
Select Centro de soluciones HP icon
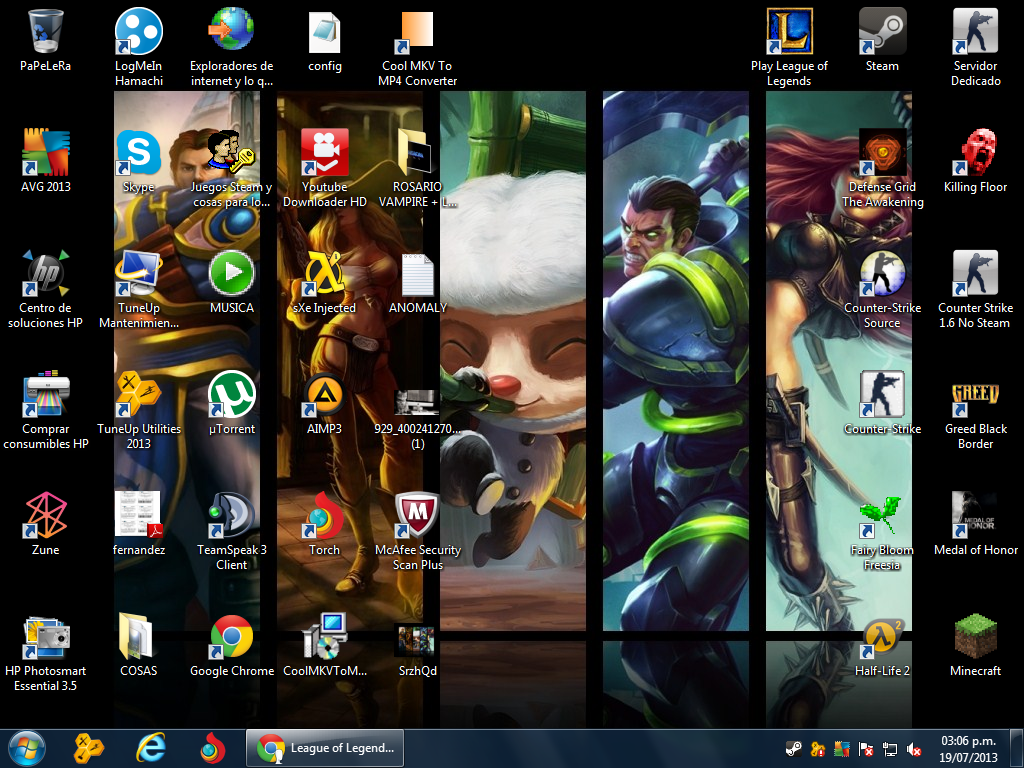click(45, 273)
